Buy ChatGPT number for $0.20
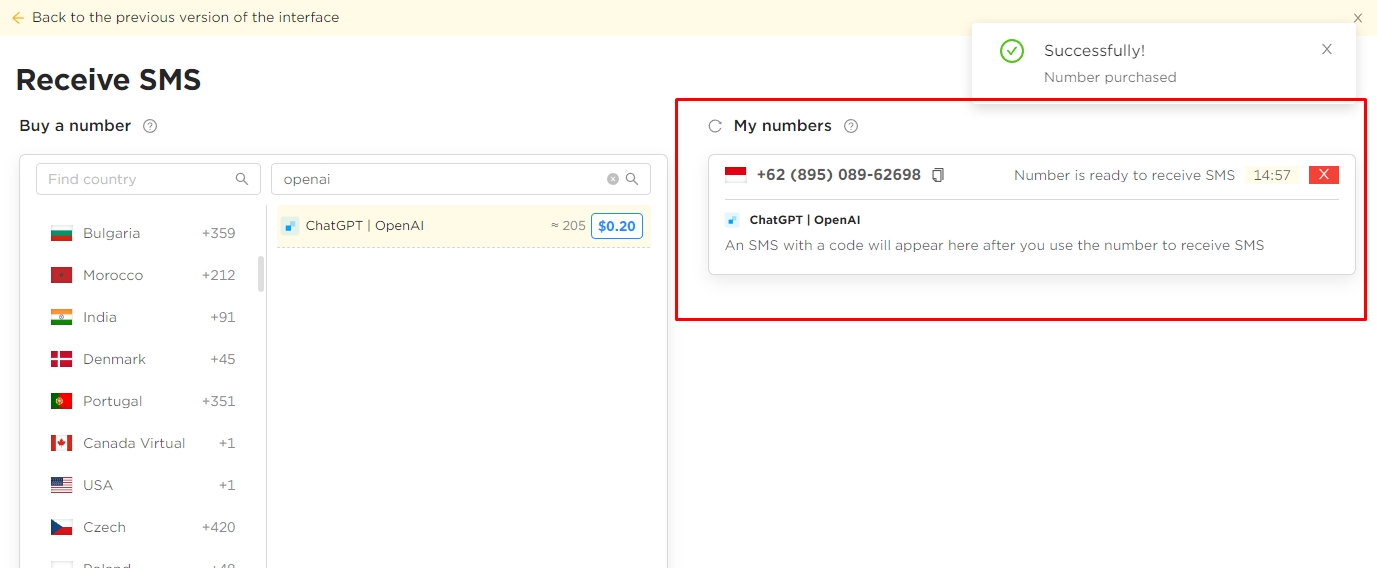Image resolution: width=1377 pixels, height=568 pixels. pyautogui.click(x=617, y=226)
